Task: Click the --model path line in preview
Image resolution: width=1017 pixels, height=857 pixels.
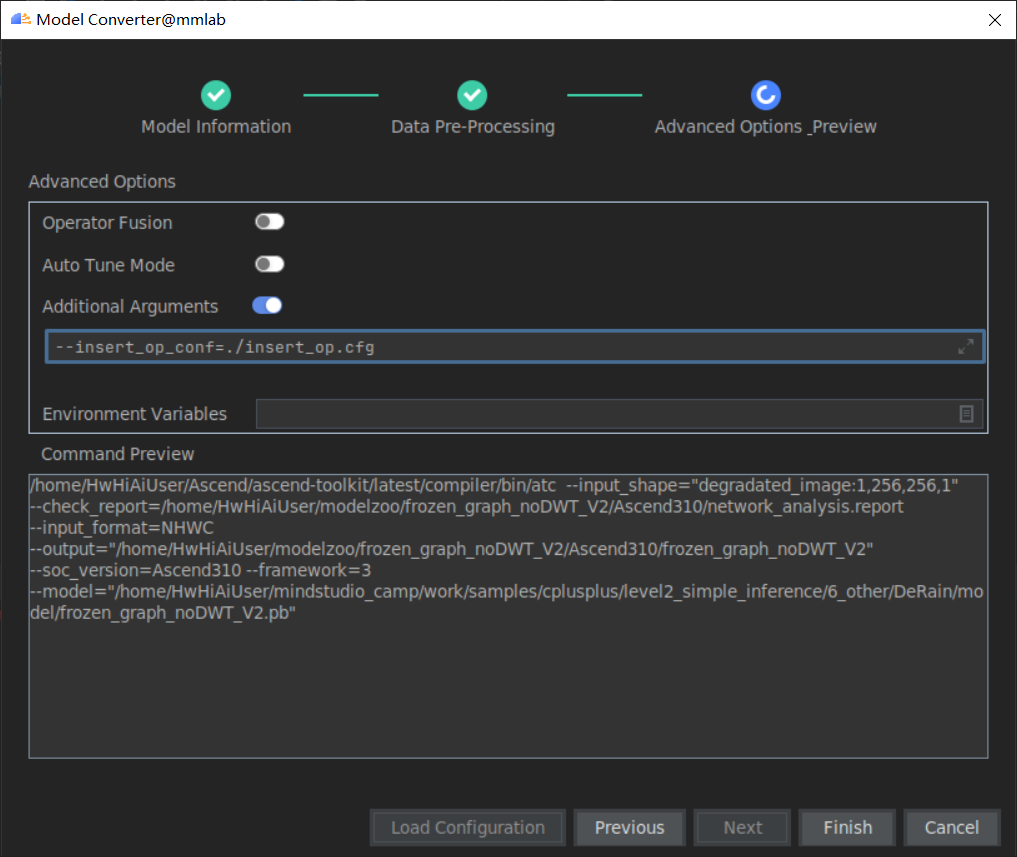Action: [x=507, y=602]
